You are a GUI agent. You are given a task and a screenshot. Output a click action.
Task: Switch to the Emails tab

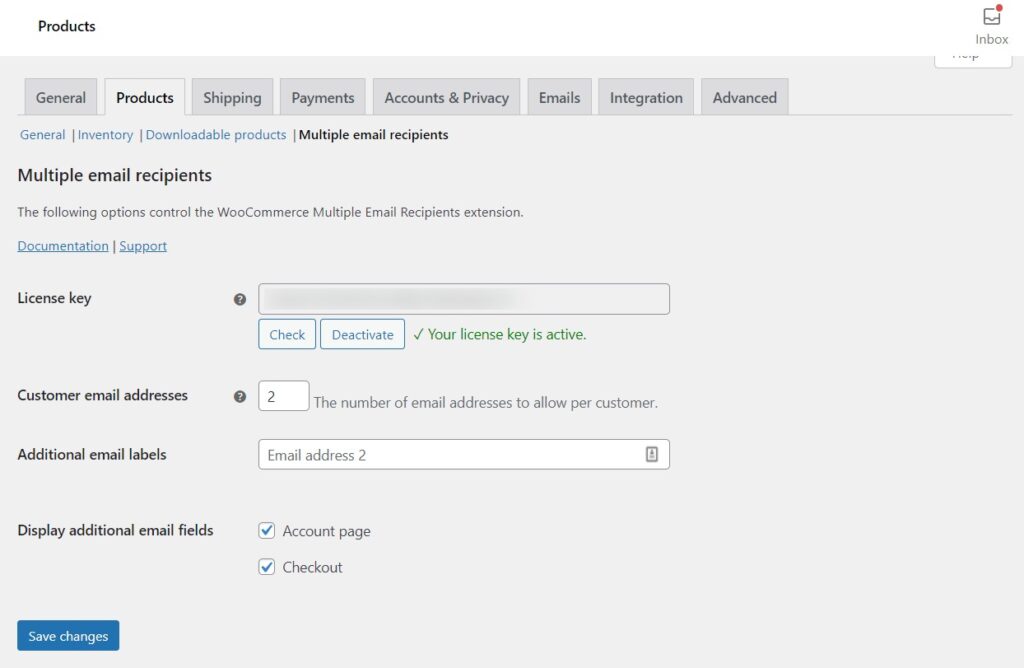559,97
